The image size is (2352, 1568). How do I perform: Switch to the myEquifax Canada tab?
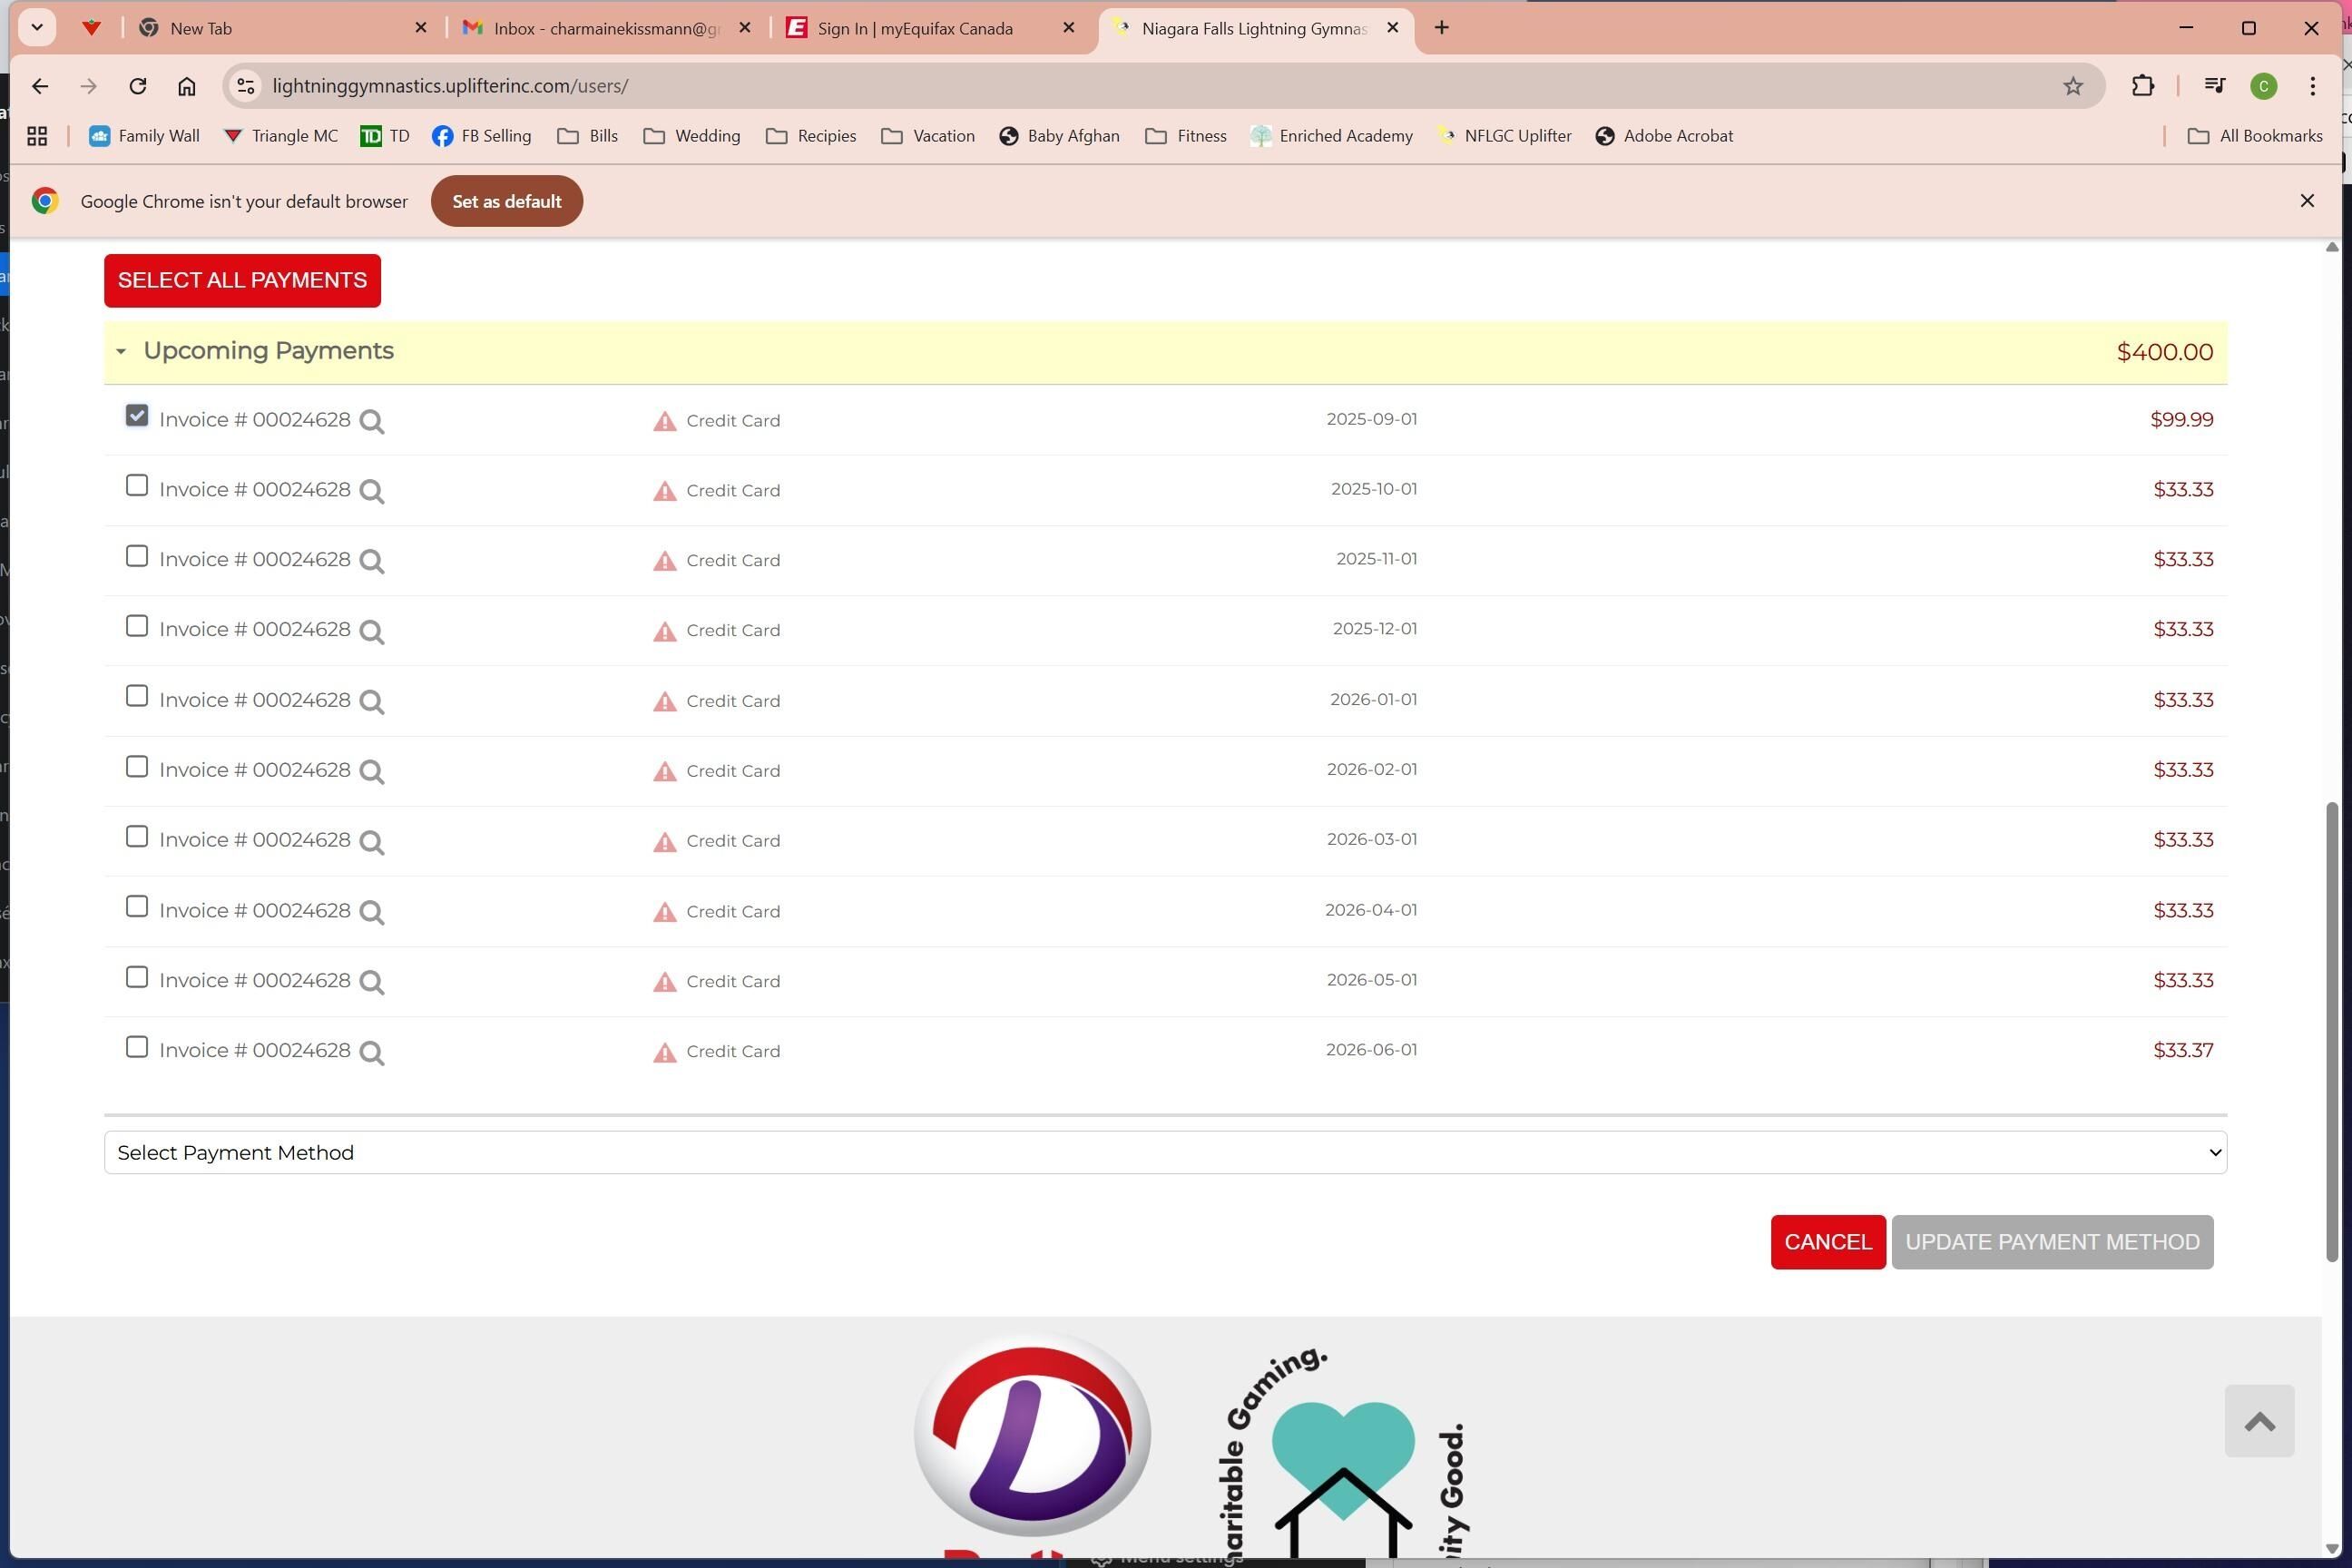[x=915, y=28]
